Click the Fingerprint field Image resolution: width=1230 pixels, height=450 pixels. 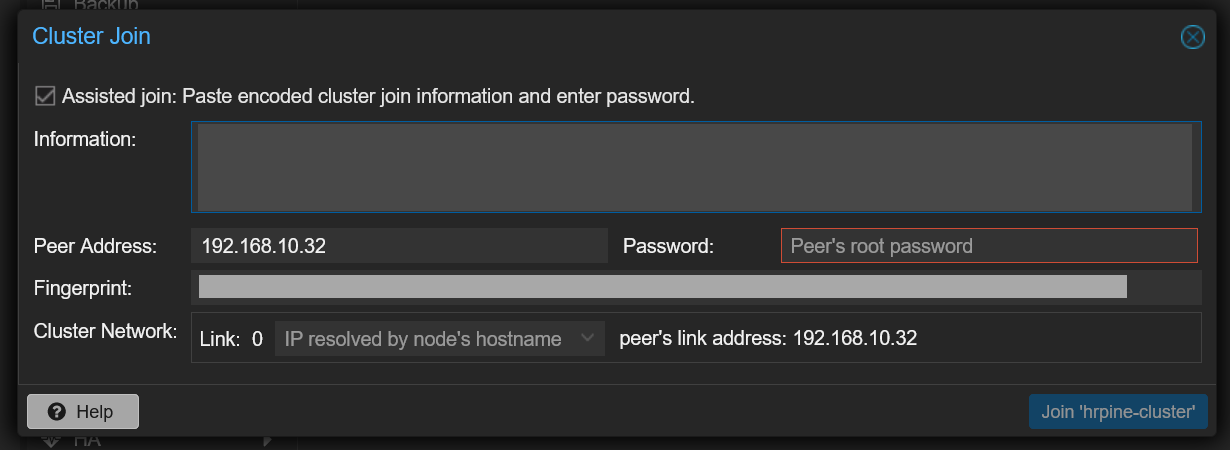tap(696, 288)
